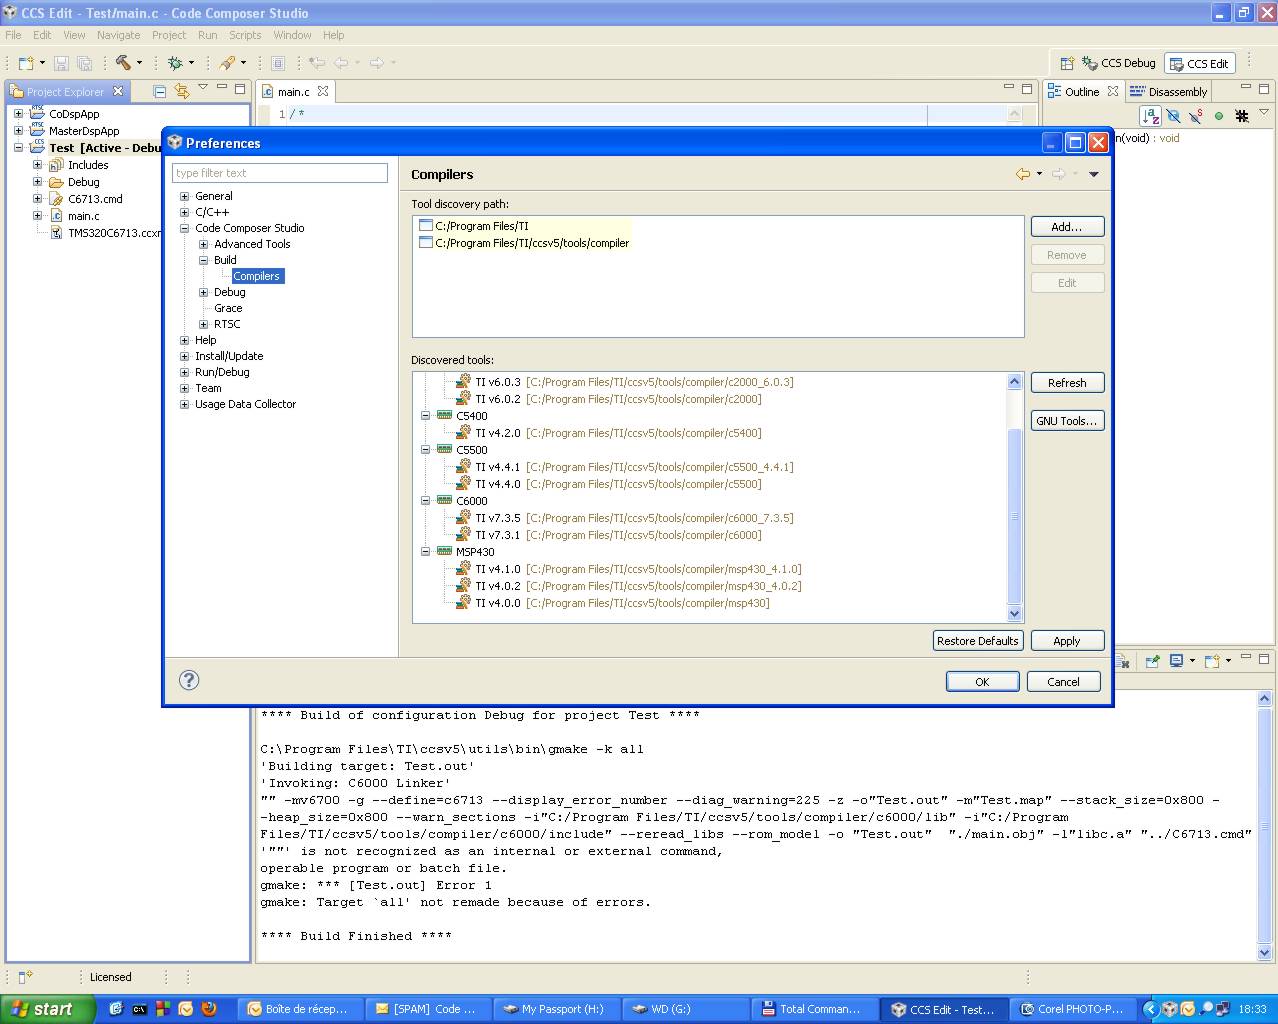
Task: Open Firefox from the quick launch bar
Action: 209,1009
